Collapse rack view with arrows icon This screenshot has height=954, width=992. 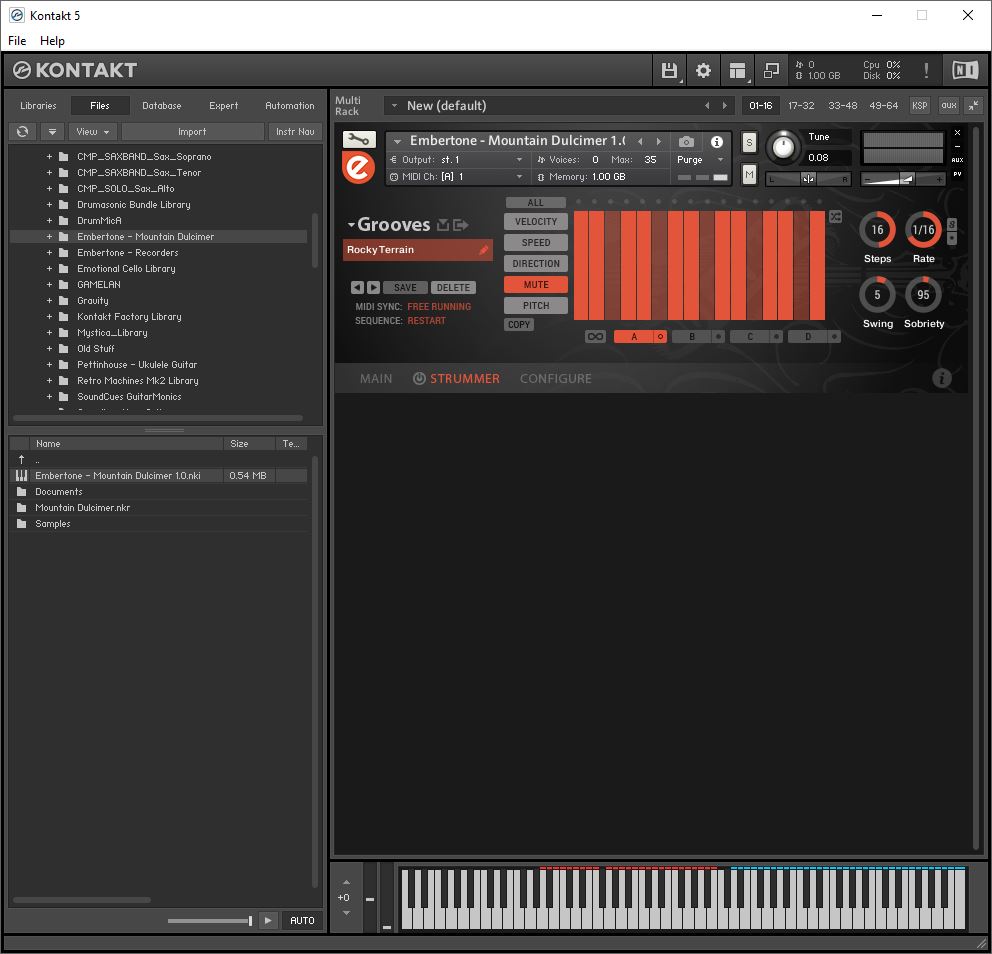[x=974, y=106]
